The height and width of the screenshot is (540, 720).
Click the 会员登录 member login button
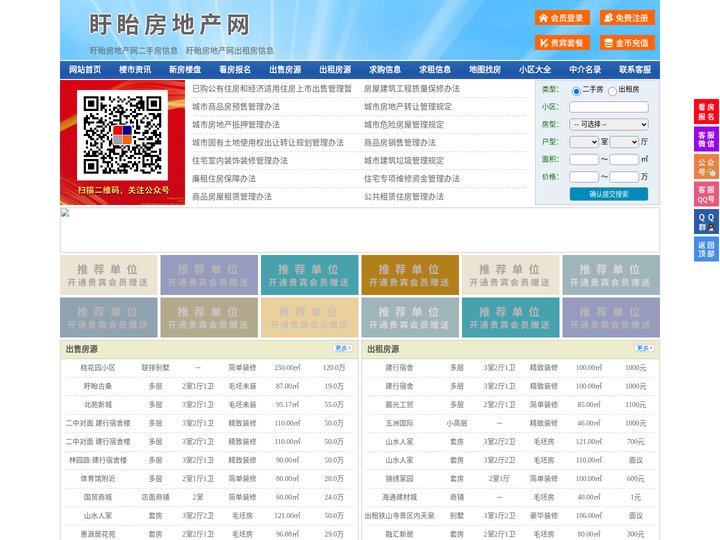(x=562, y=18)
